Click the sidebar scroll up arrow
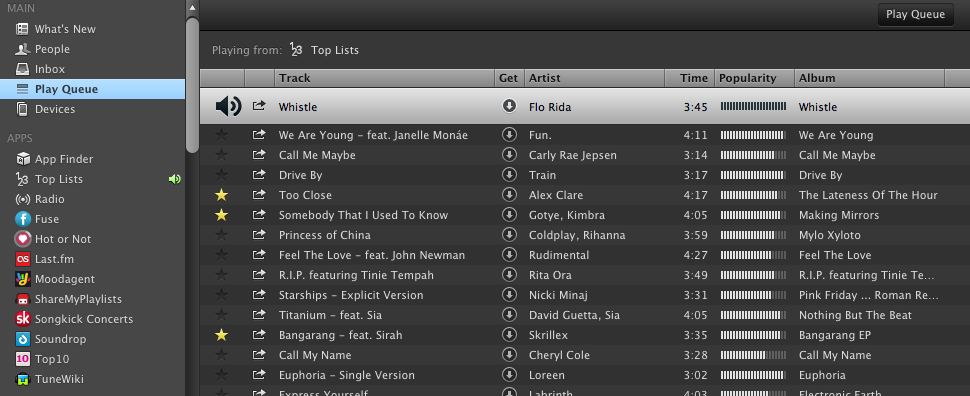The height and width of the screenshot is (396, 970). click(x=192, y=8)
